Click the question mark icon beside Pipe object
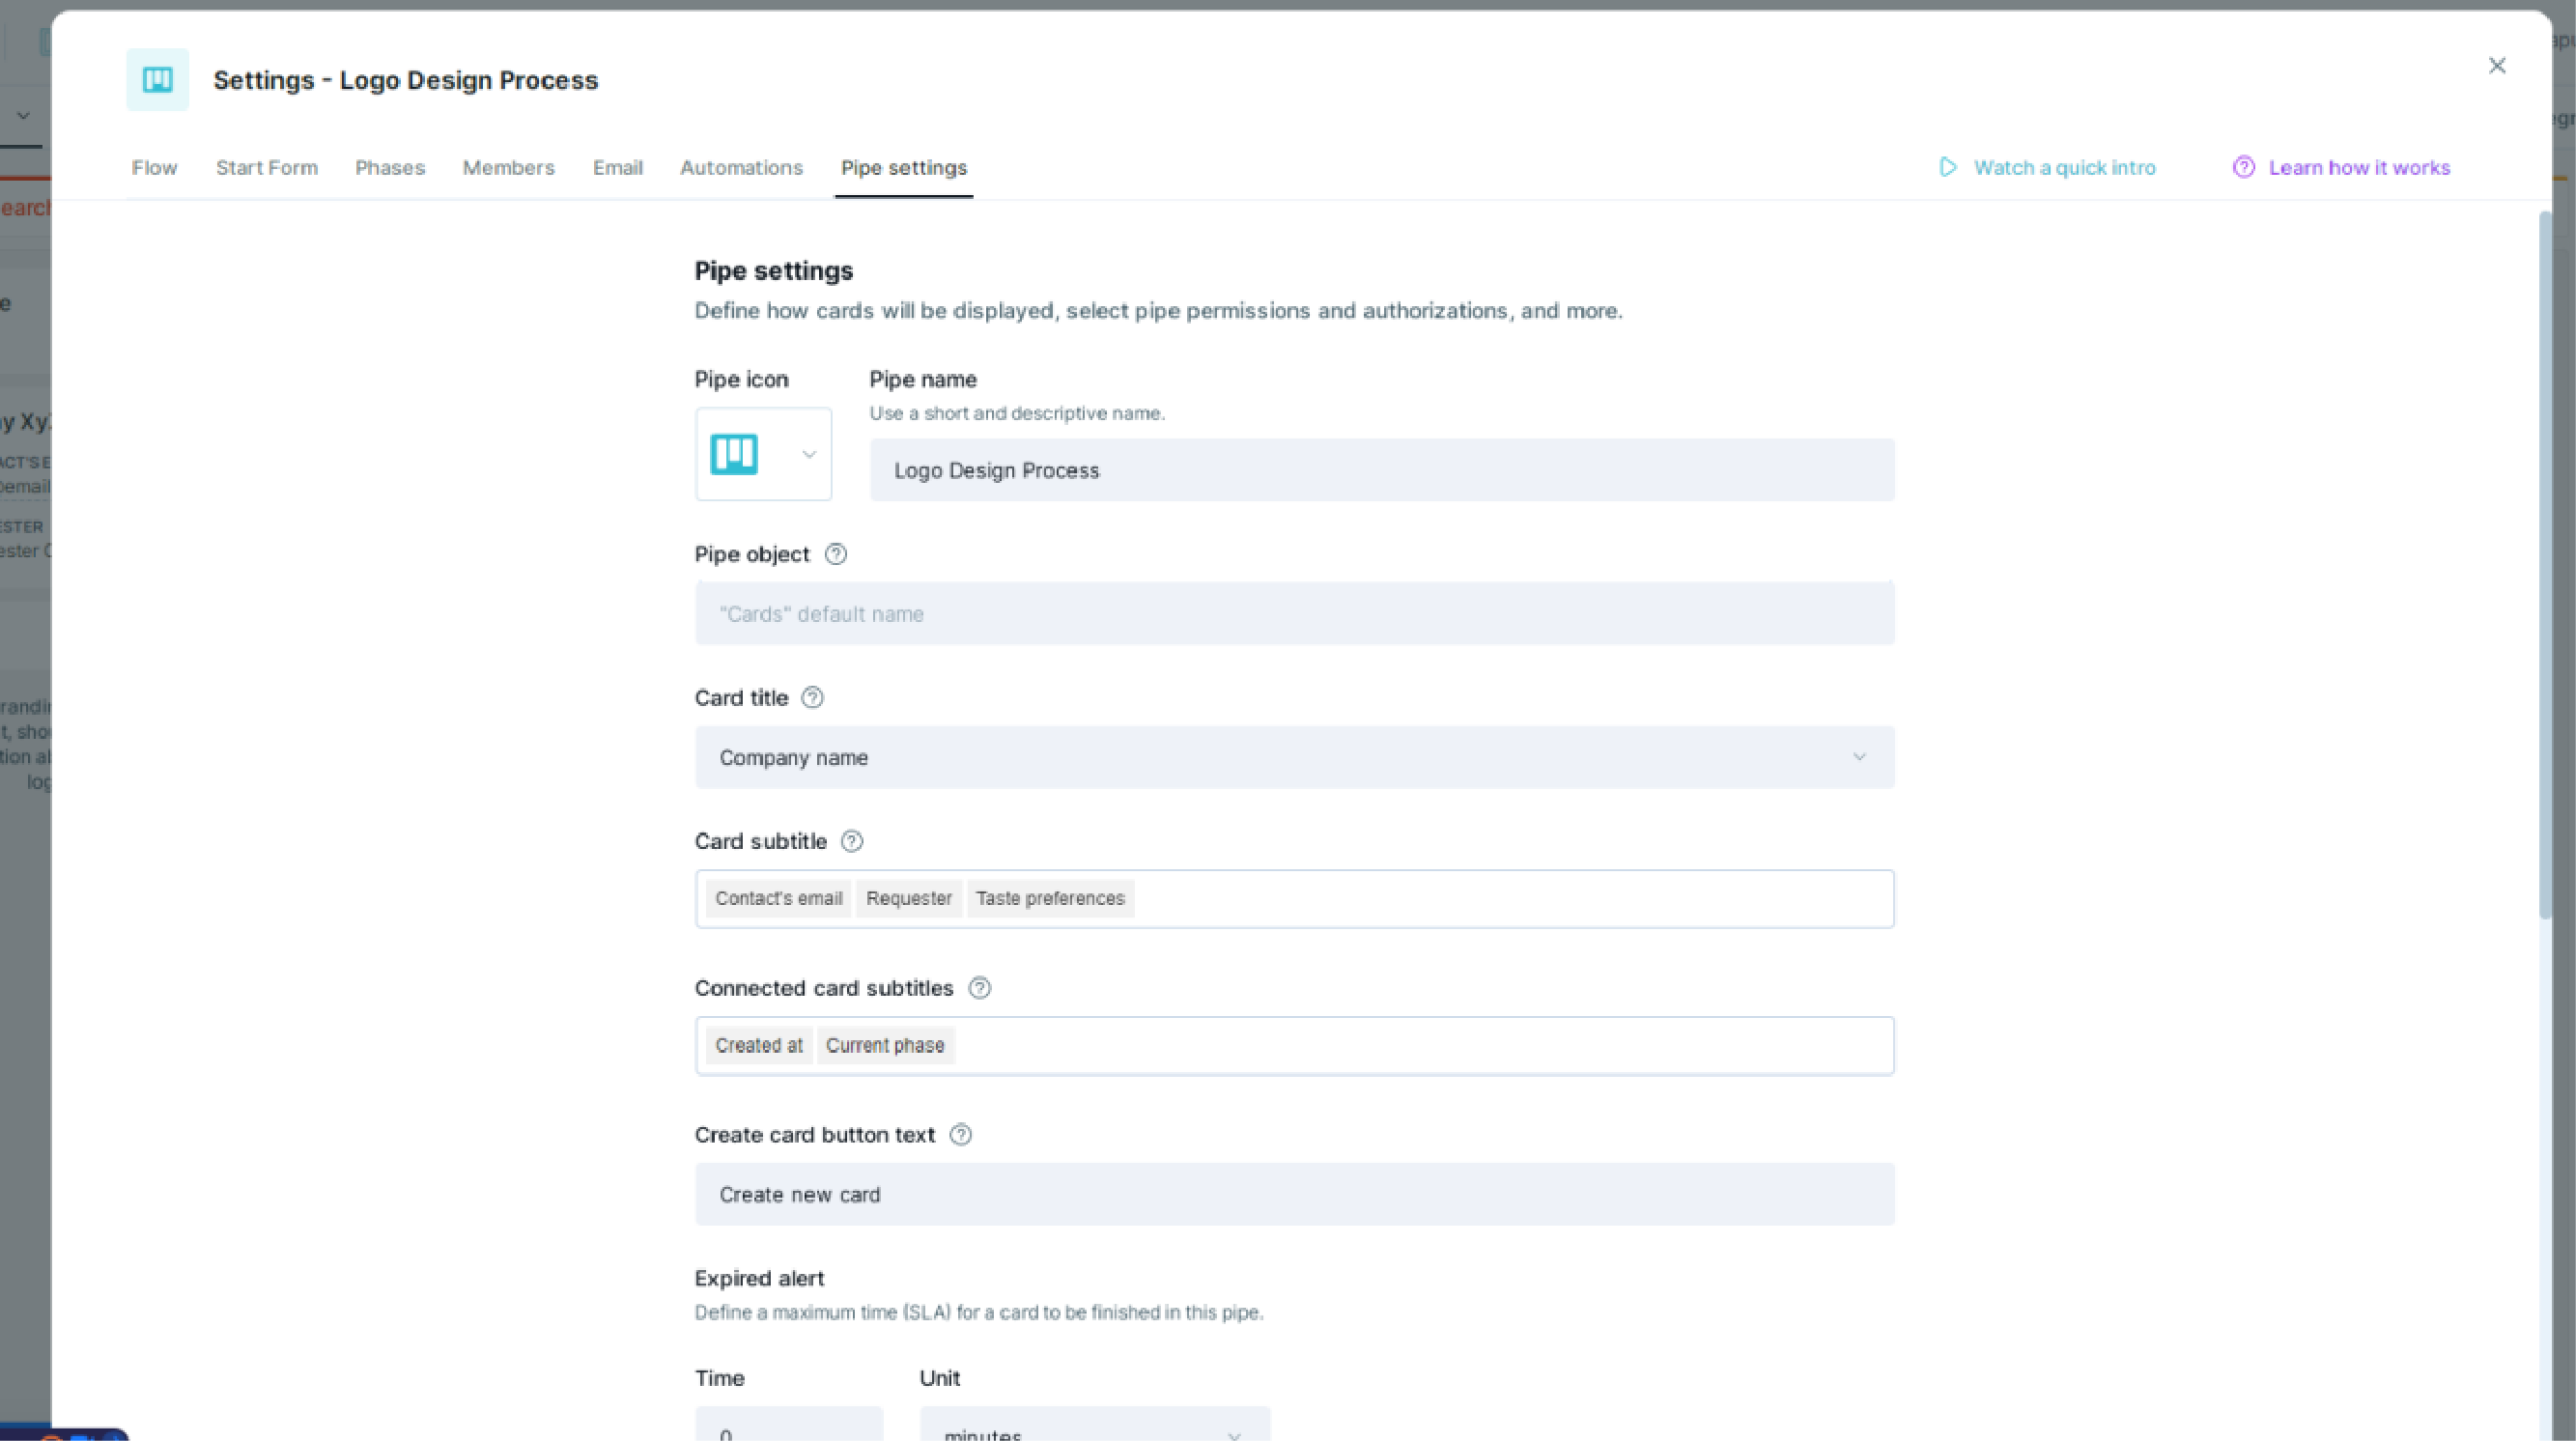The height and width of the screenshot is (1441, 2576). click(x=835, y=555)
